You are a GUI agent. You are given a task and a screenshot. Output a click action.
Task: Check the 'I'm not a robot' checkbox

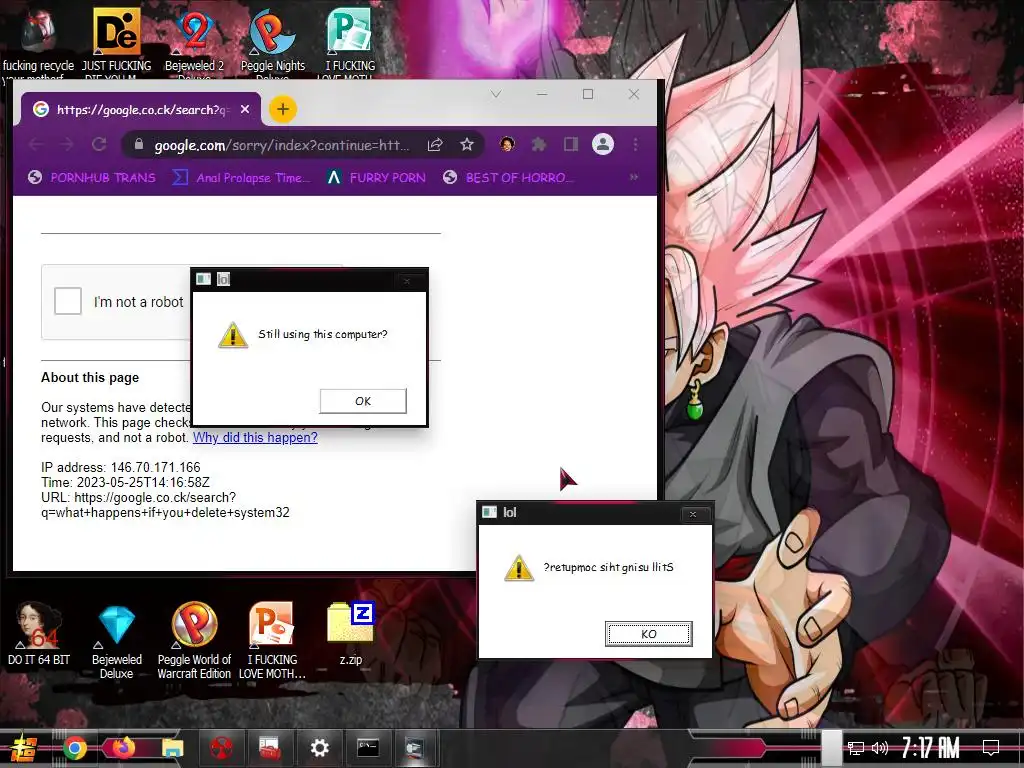(68, 301)
